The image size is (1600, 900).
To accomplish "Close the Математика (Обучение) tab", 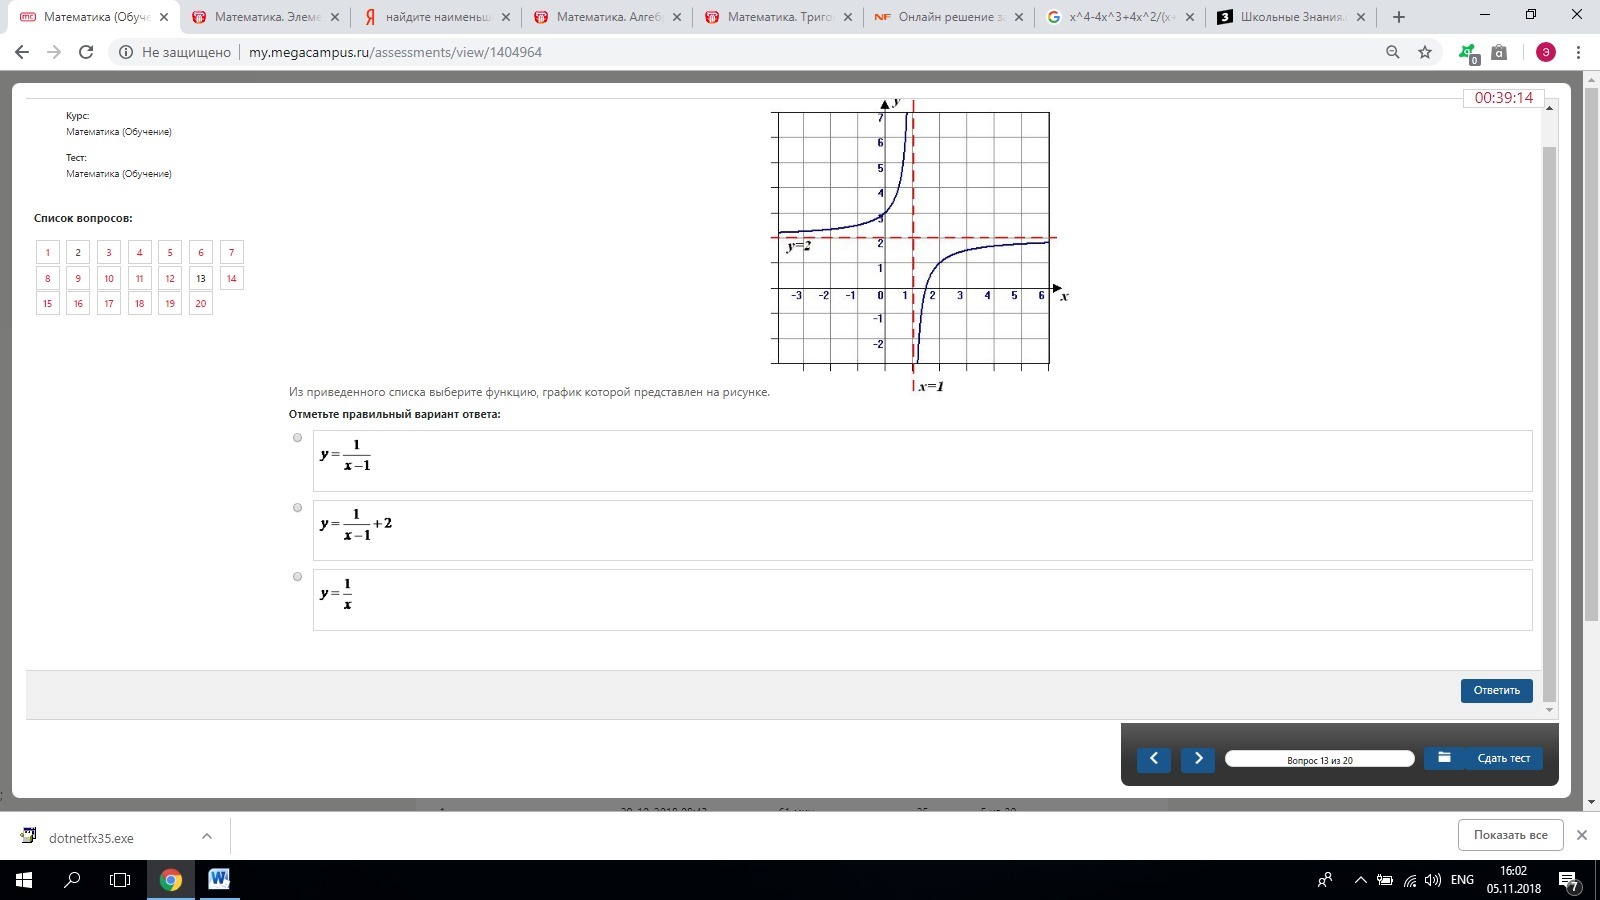I will coord(164,17).
